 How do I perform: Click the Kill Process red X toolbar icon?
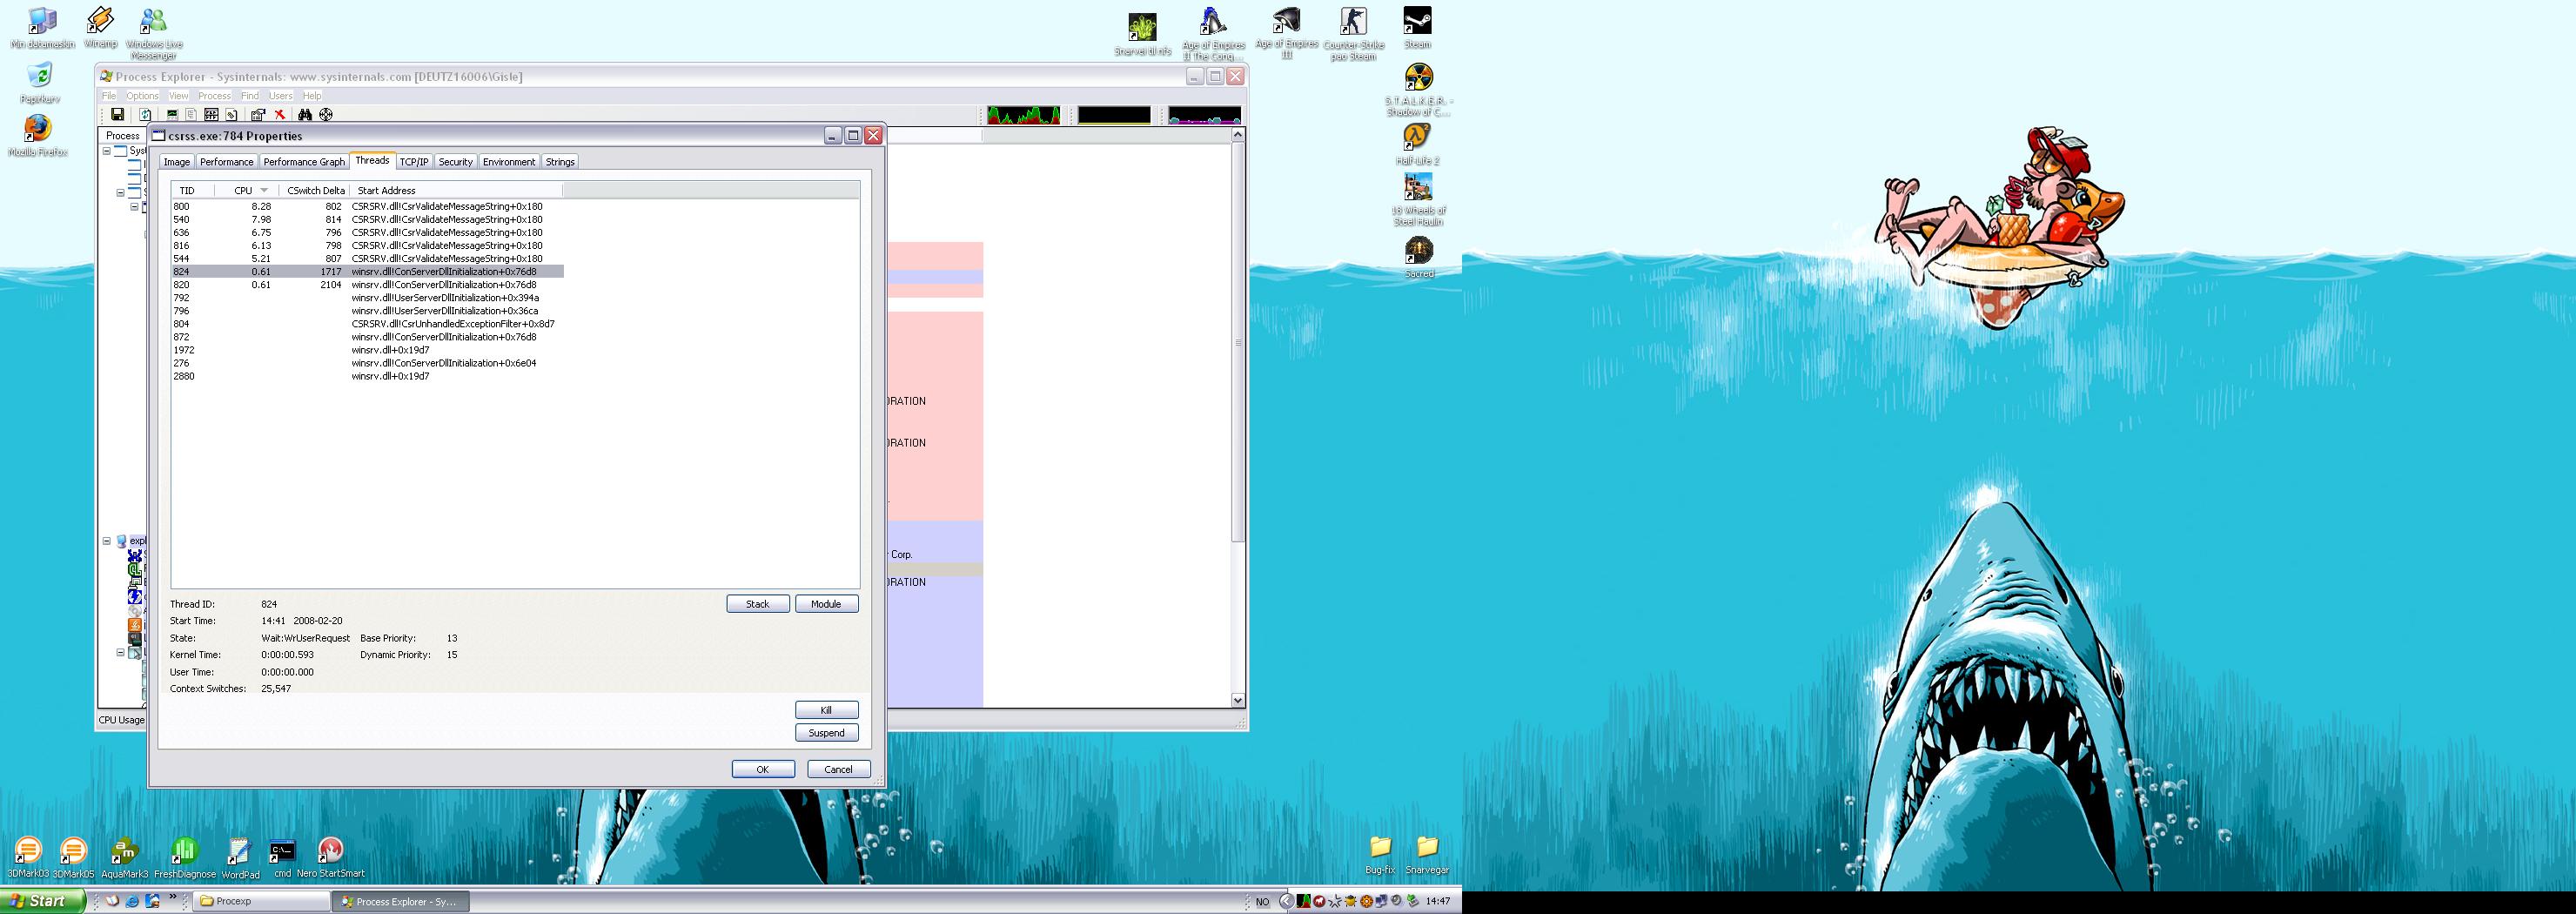pyautogui.click(x=280, y=115)
